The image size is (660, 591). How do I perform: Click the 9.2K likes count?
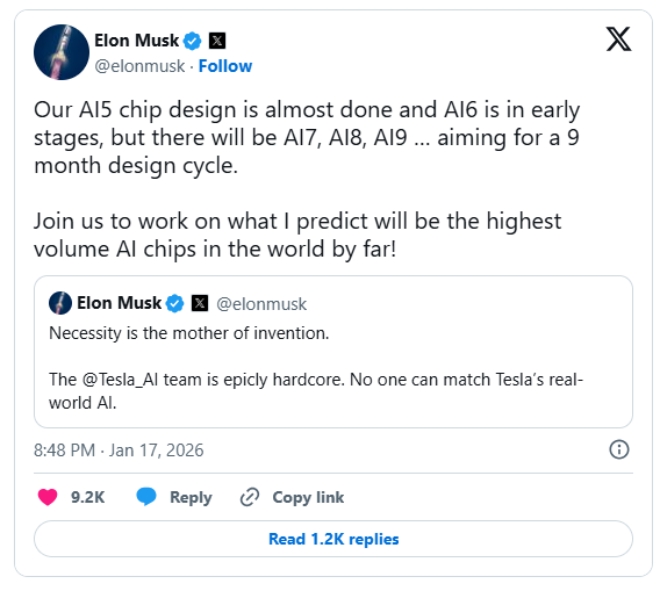point(88,497)
